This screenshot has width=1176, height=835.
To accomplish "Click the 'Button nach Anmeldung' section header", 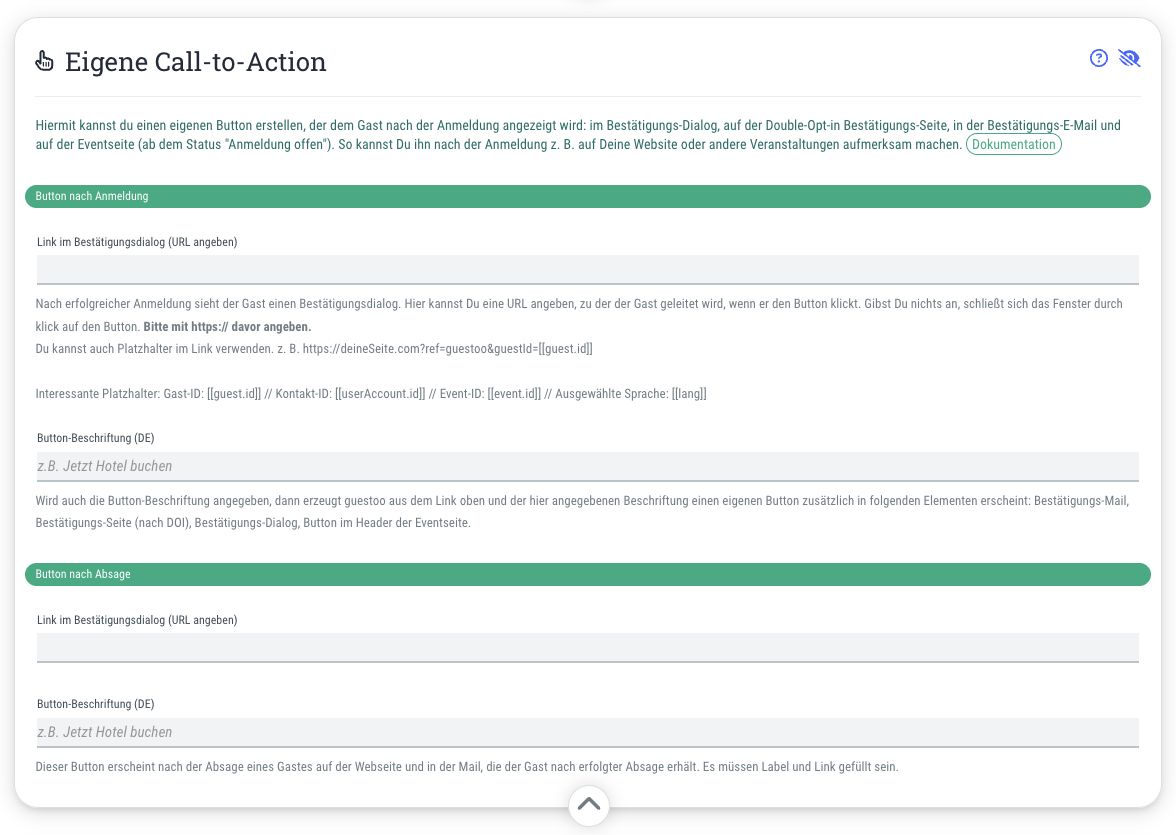I will pyautogui.click(x=588, y=197).
